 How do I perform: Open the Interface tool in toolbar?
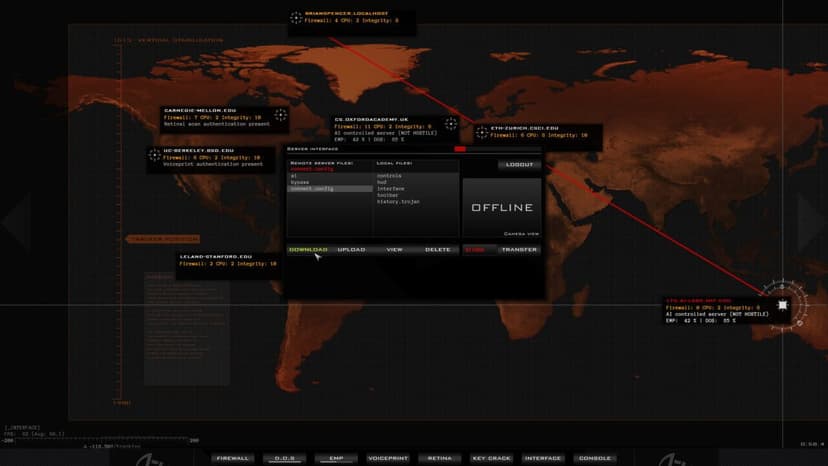click(x=543, y=458)
